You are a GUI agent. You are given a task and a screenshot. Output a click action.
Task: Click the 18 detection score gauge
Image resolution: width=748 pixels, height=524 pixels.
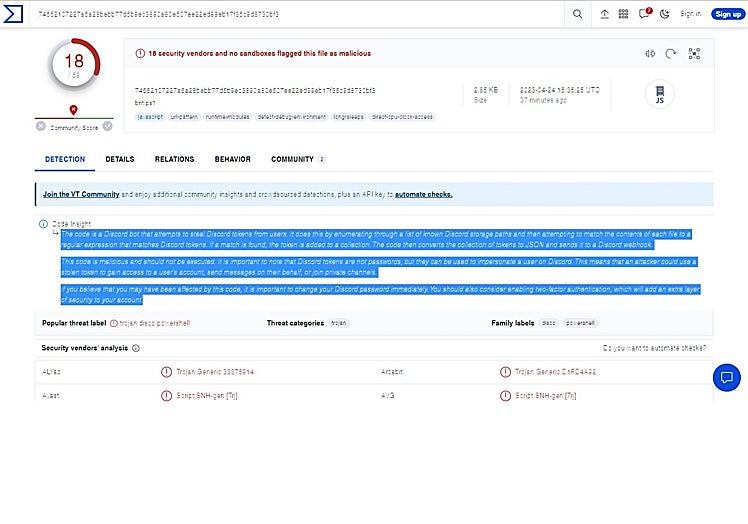coord(74,65)
